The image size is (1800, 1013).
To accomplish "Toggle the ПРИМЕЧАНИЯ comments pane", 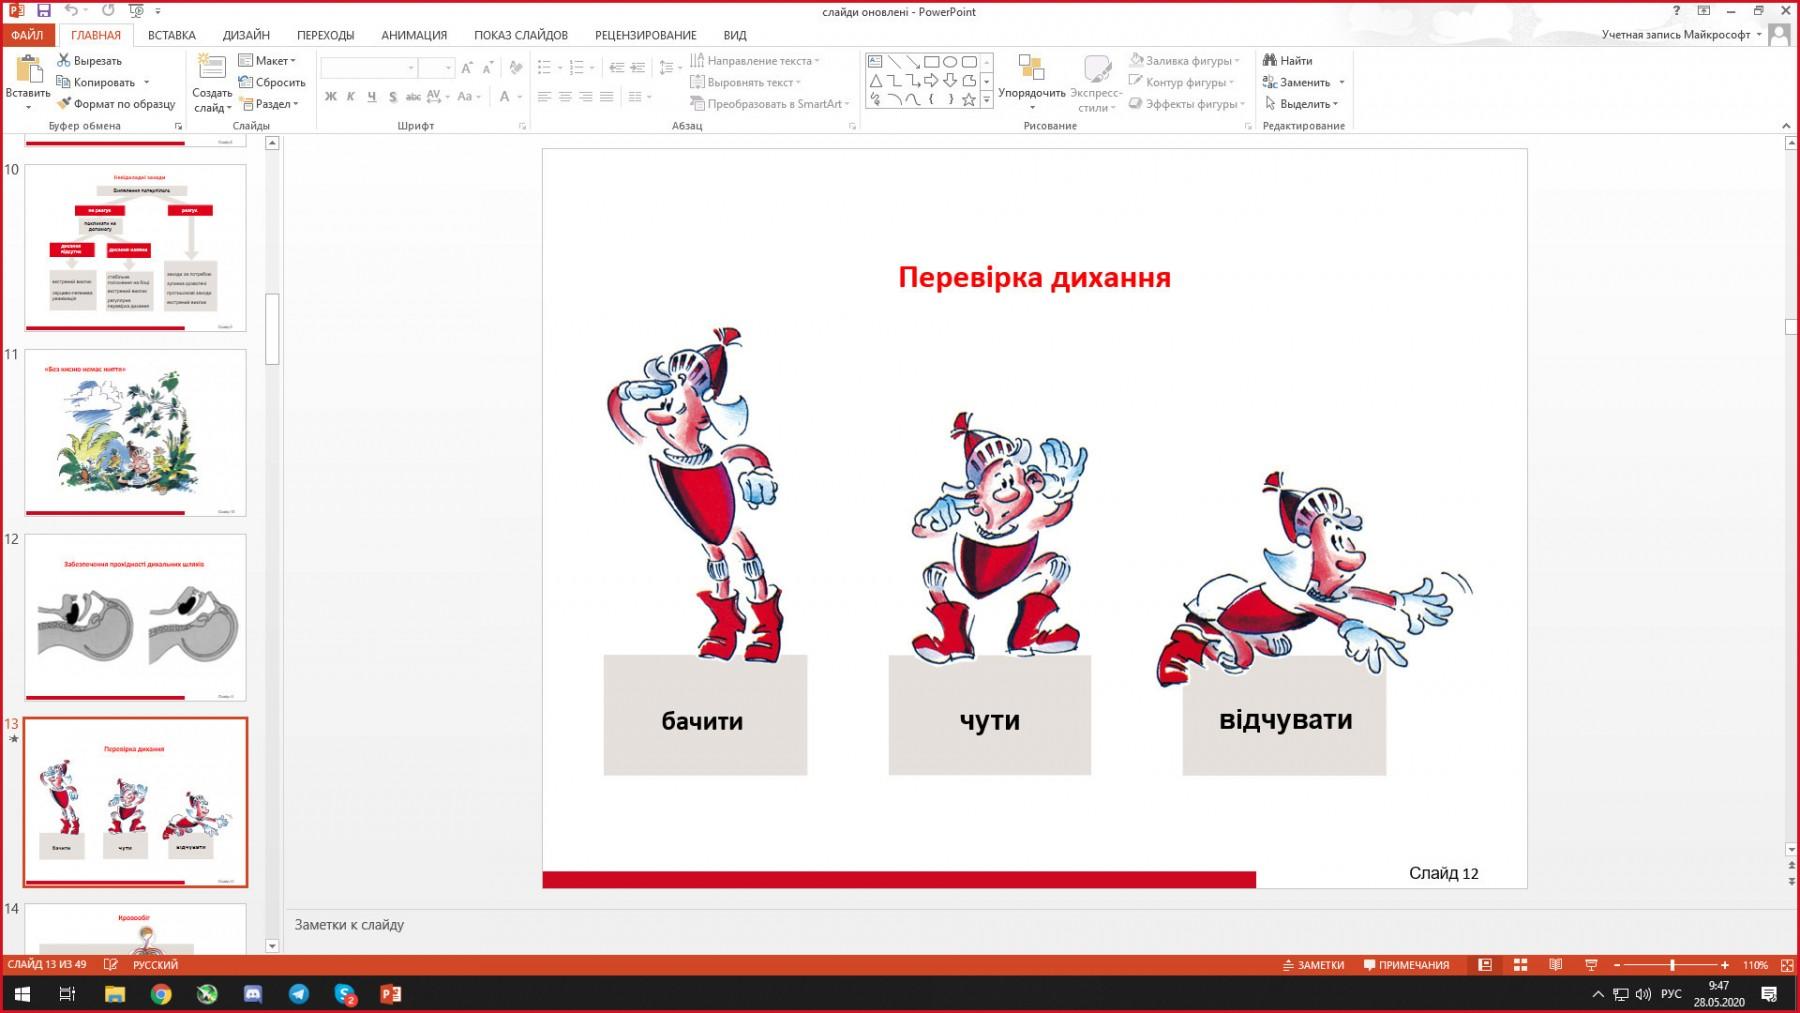I will [x=1406, y=965].
